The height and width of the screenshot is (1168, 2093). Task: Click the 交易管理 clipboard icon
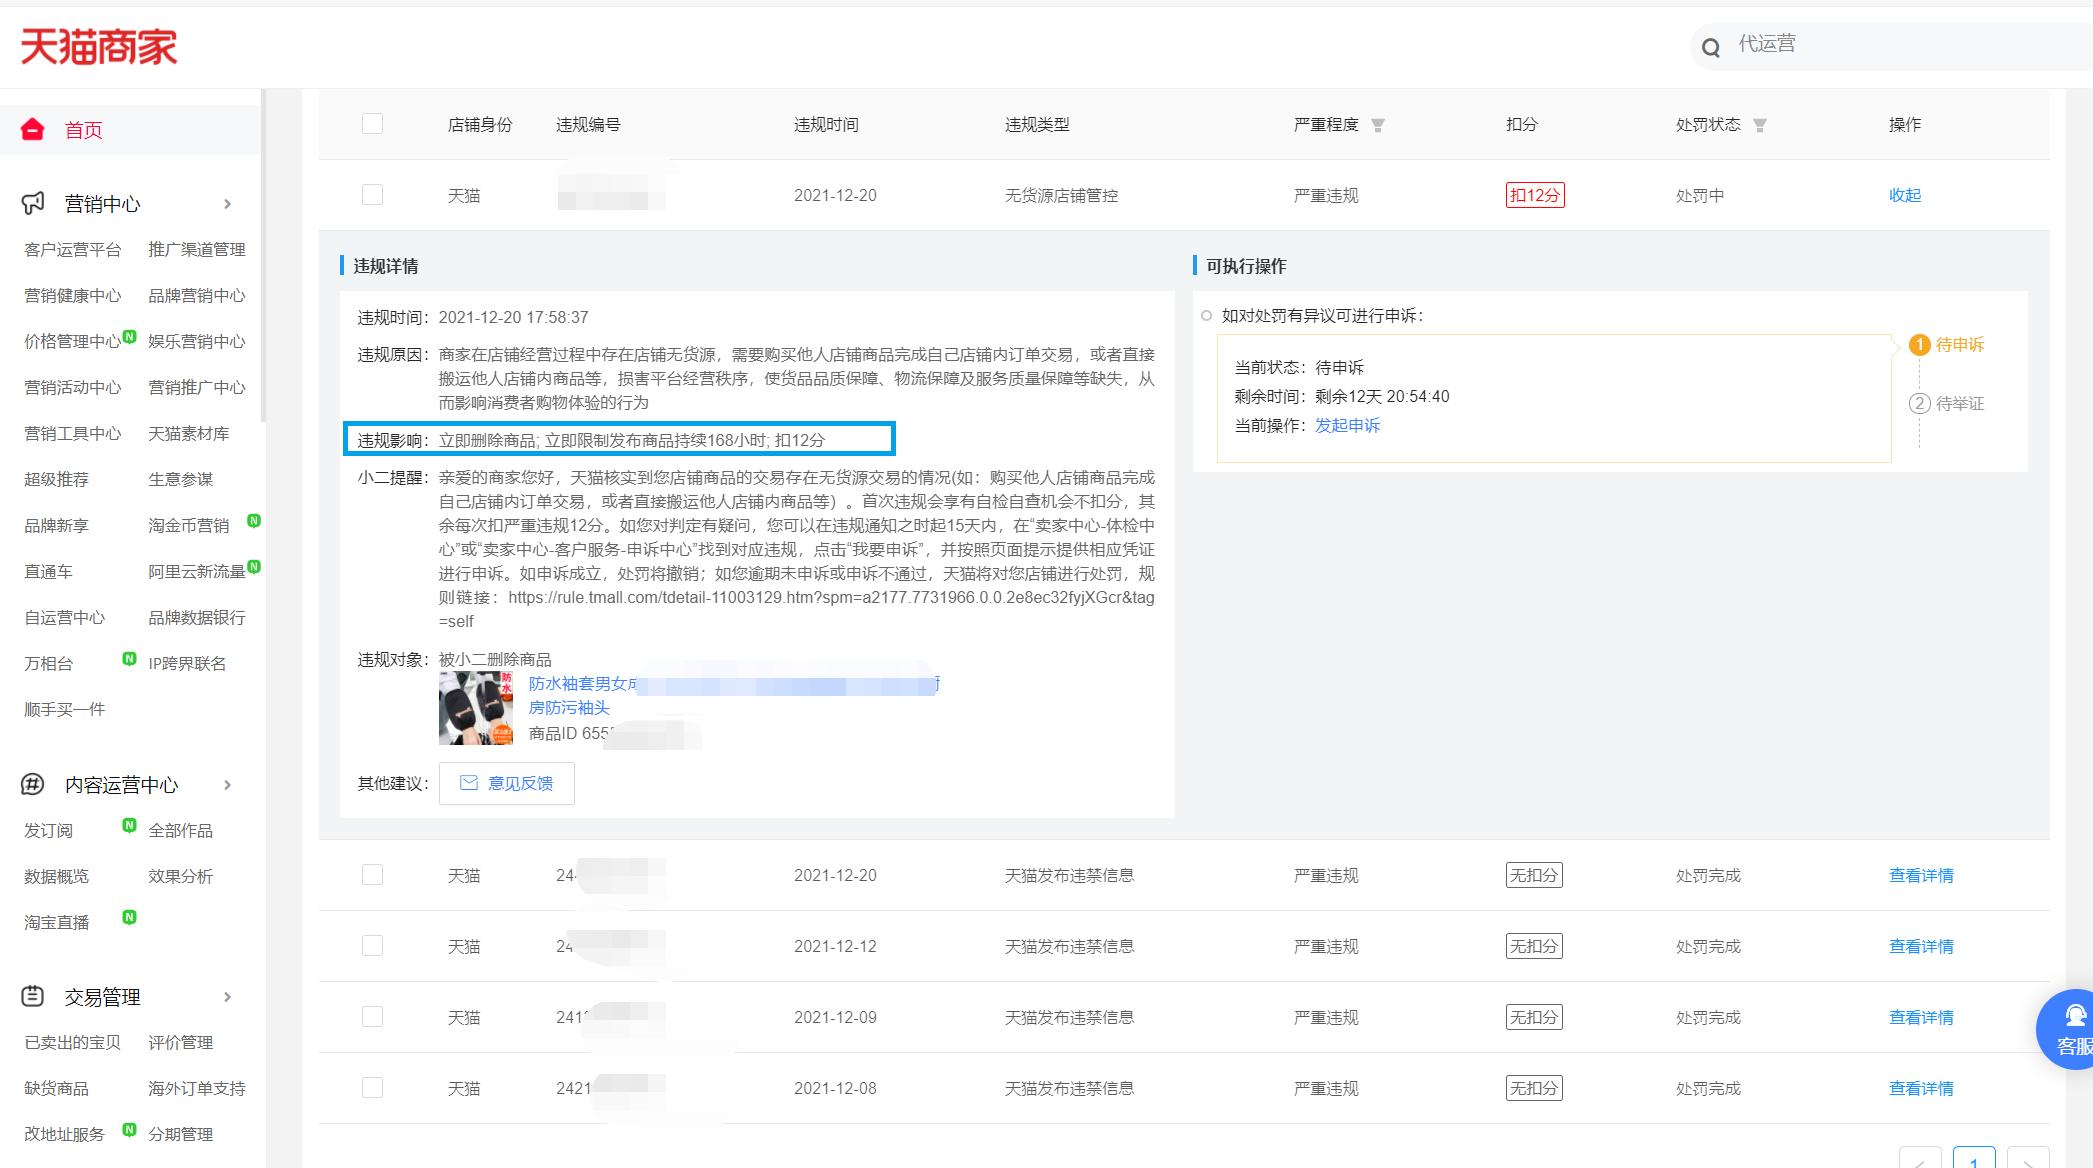(31, 996)
